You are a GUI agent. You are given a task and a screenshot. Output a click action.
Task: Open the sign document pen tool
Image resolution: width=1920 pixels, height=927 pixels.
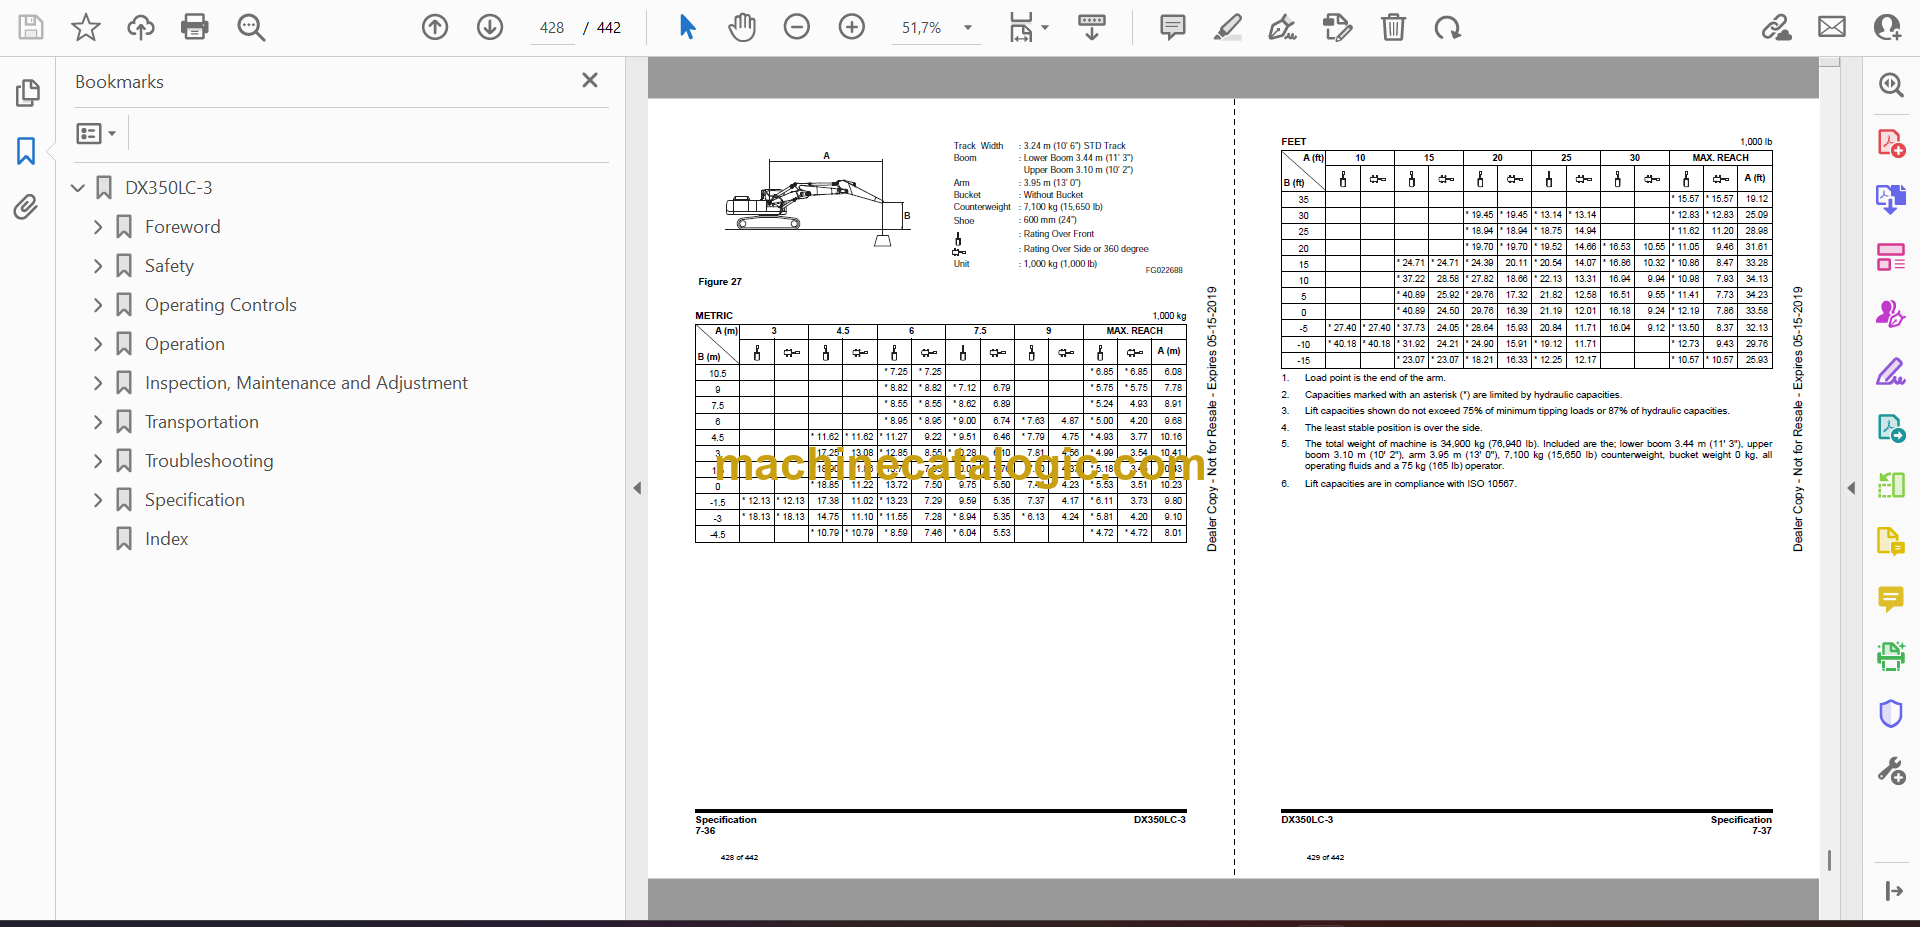pyautogui.click(x=1283, y=27)
